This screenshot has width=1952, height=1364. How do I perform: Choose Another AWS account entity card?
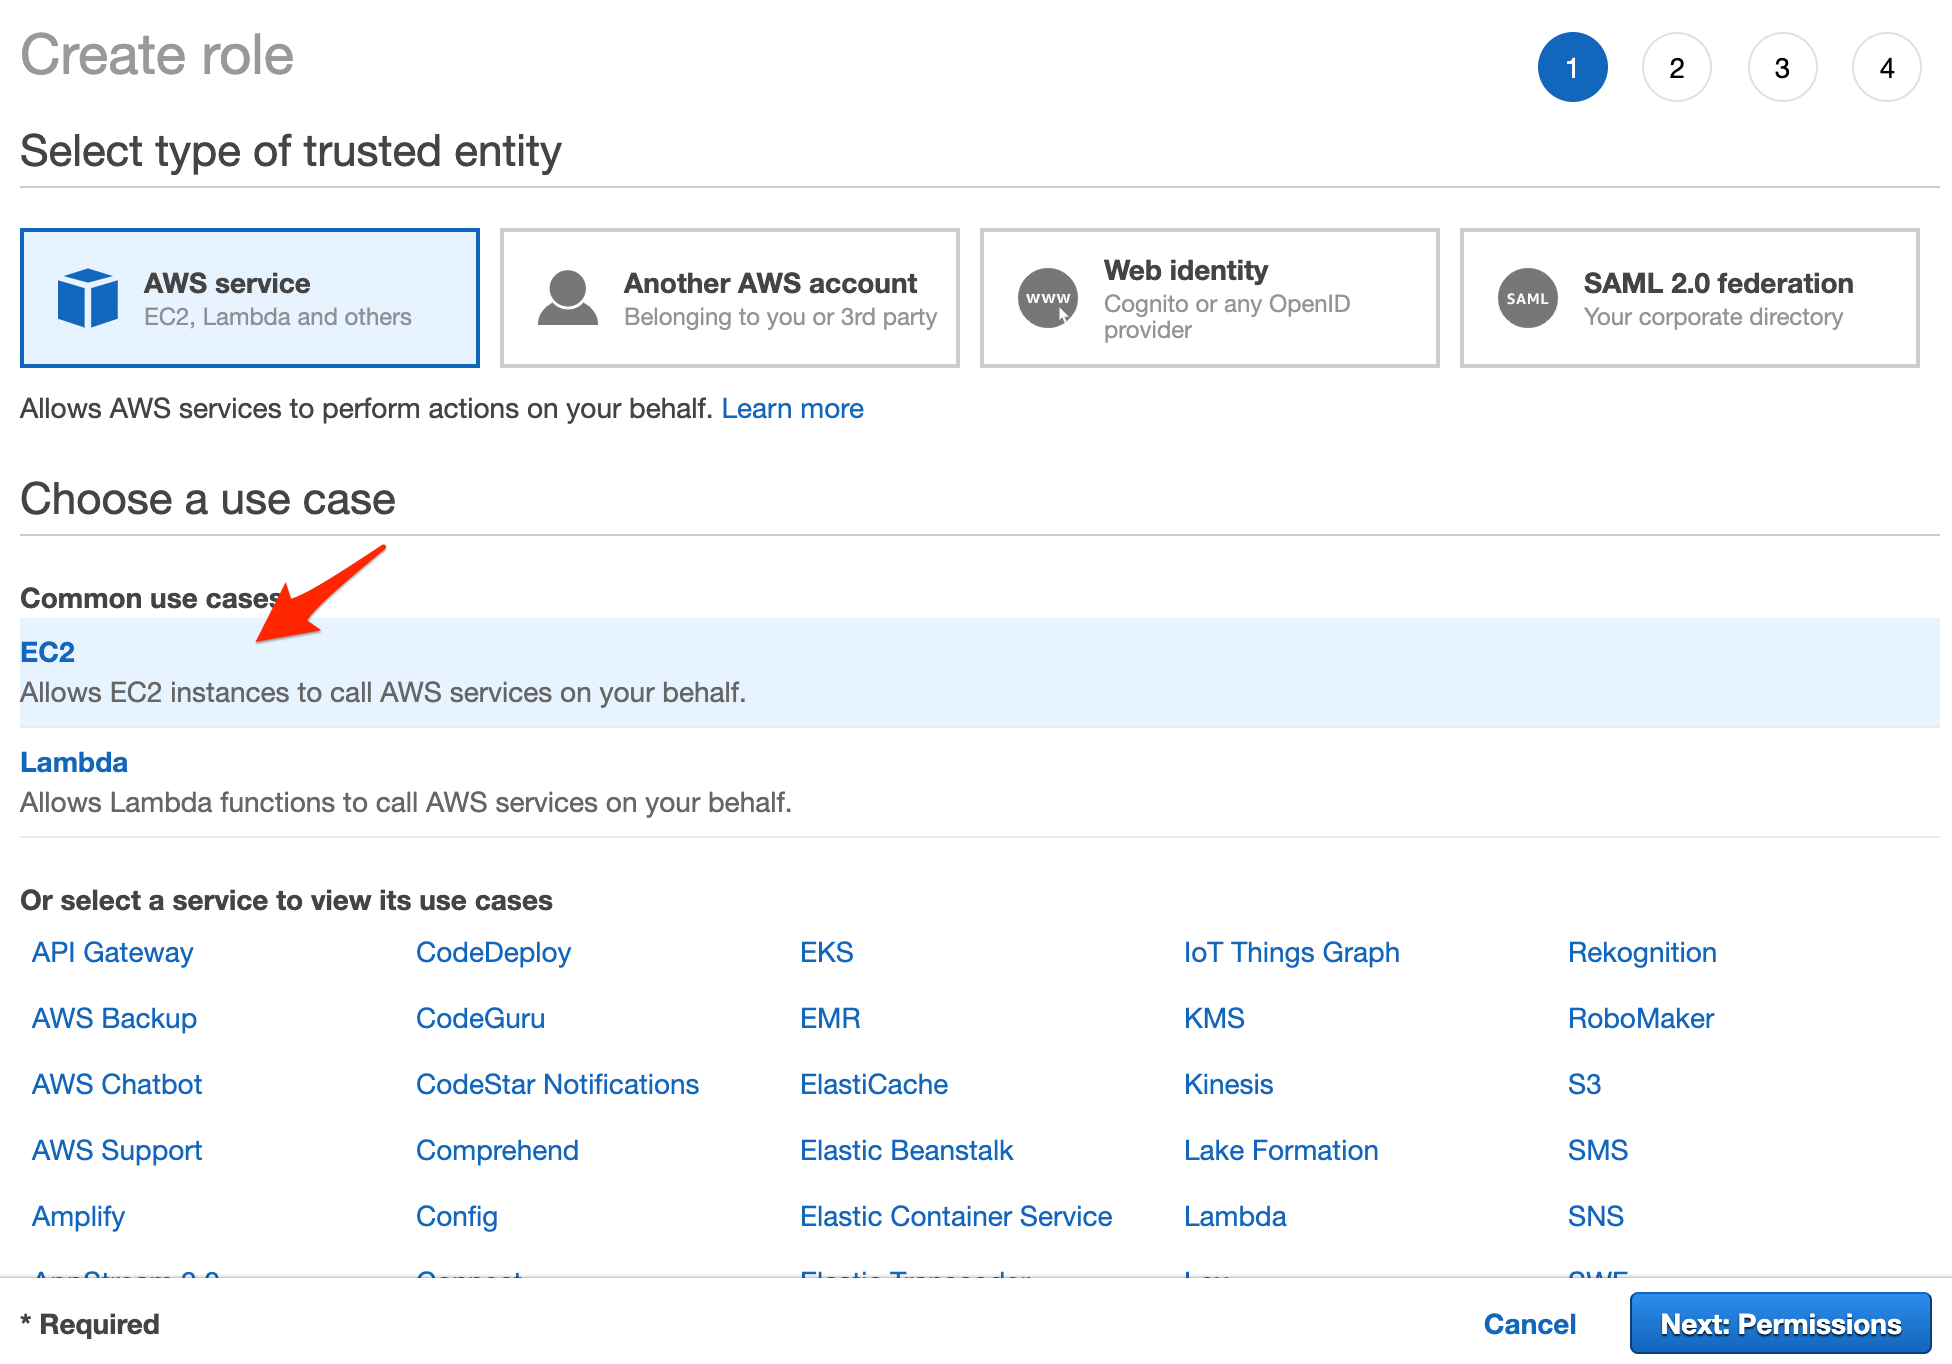[x=730, y=298]
